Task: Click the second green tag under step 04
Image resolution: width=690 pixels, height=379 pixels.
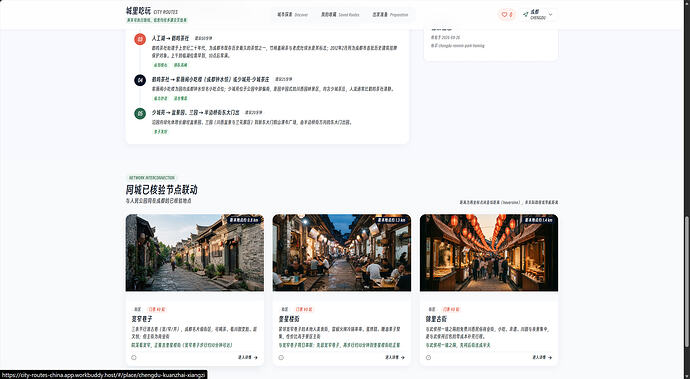Action: (180, 99)
